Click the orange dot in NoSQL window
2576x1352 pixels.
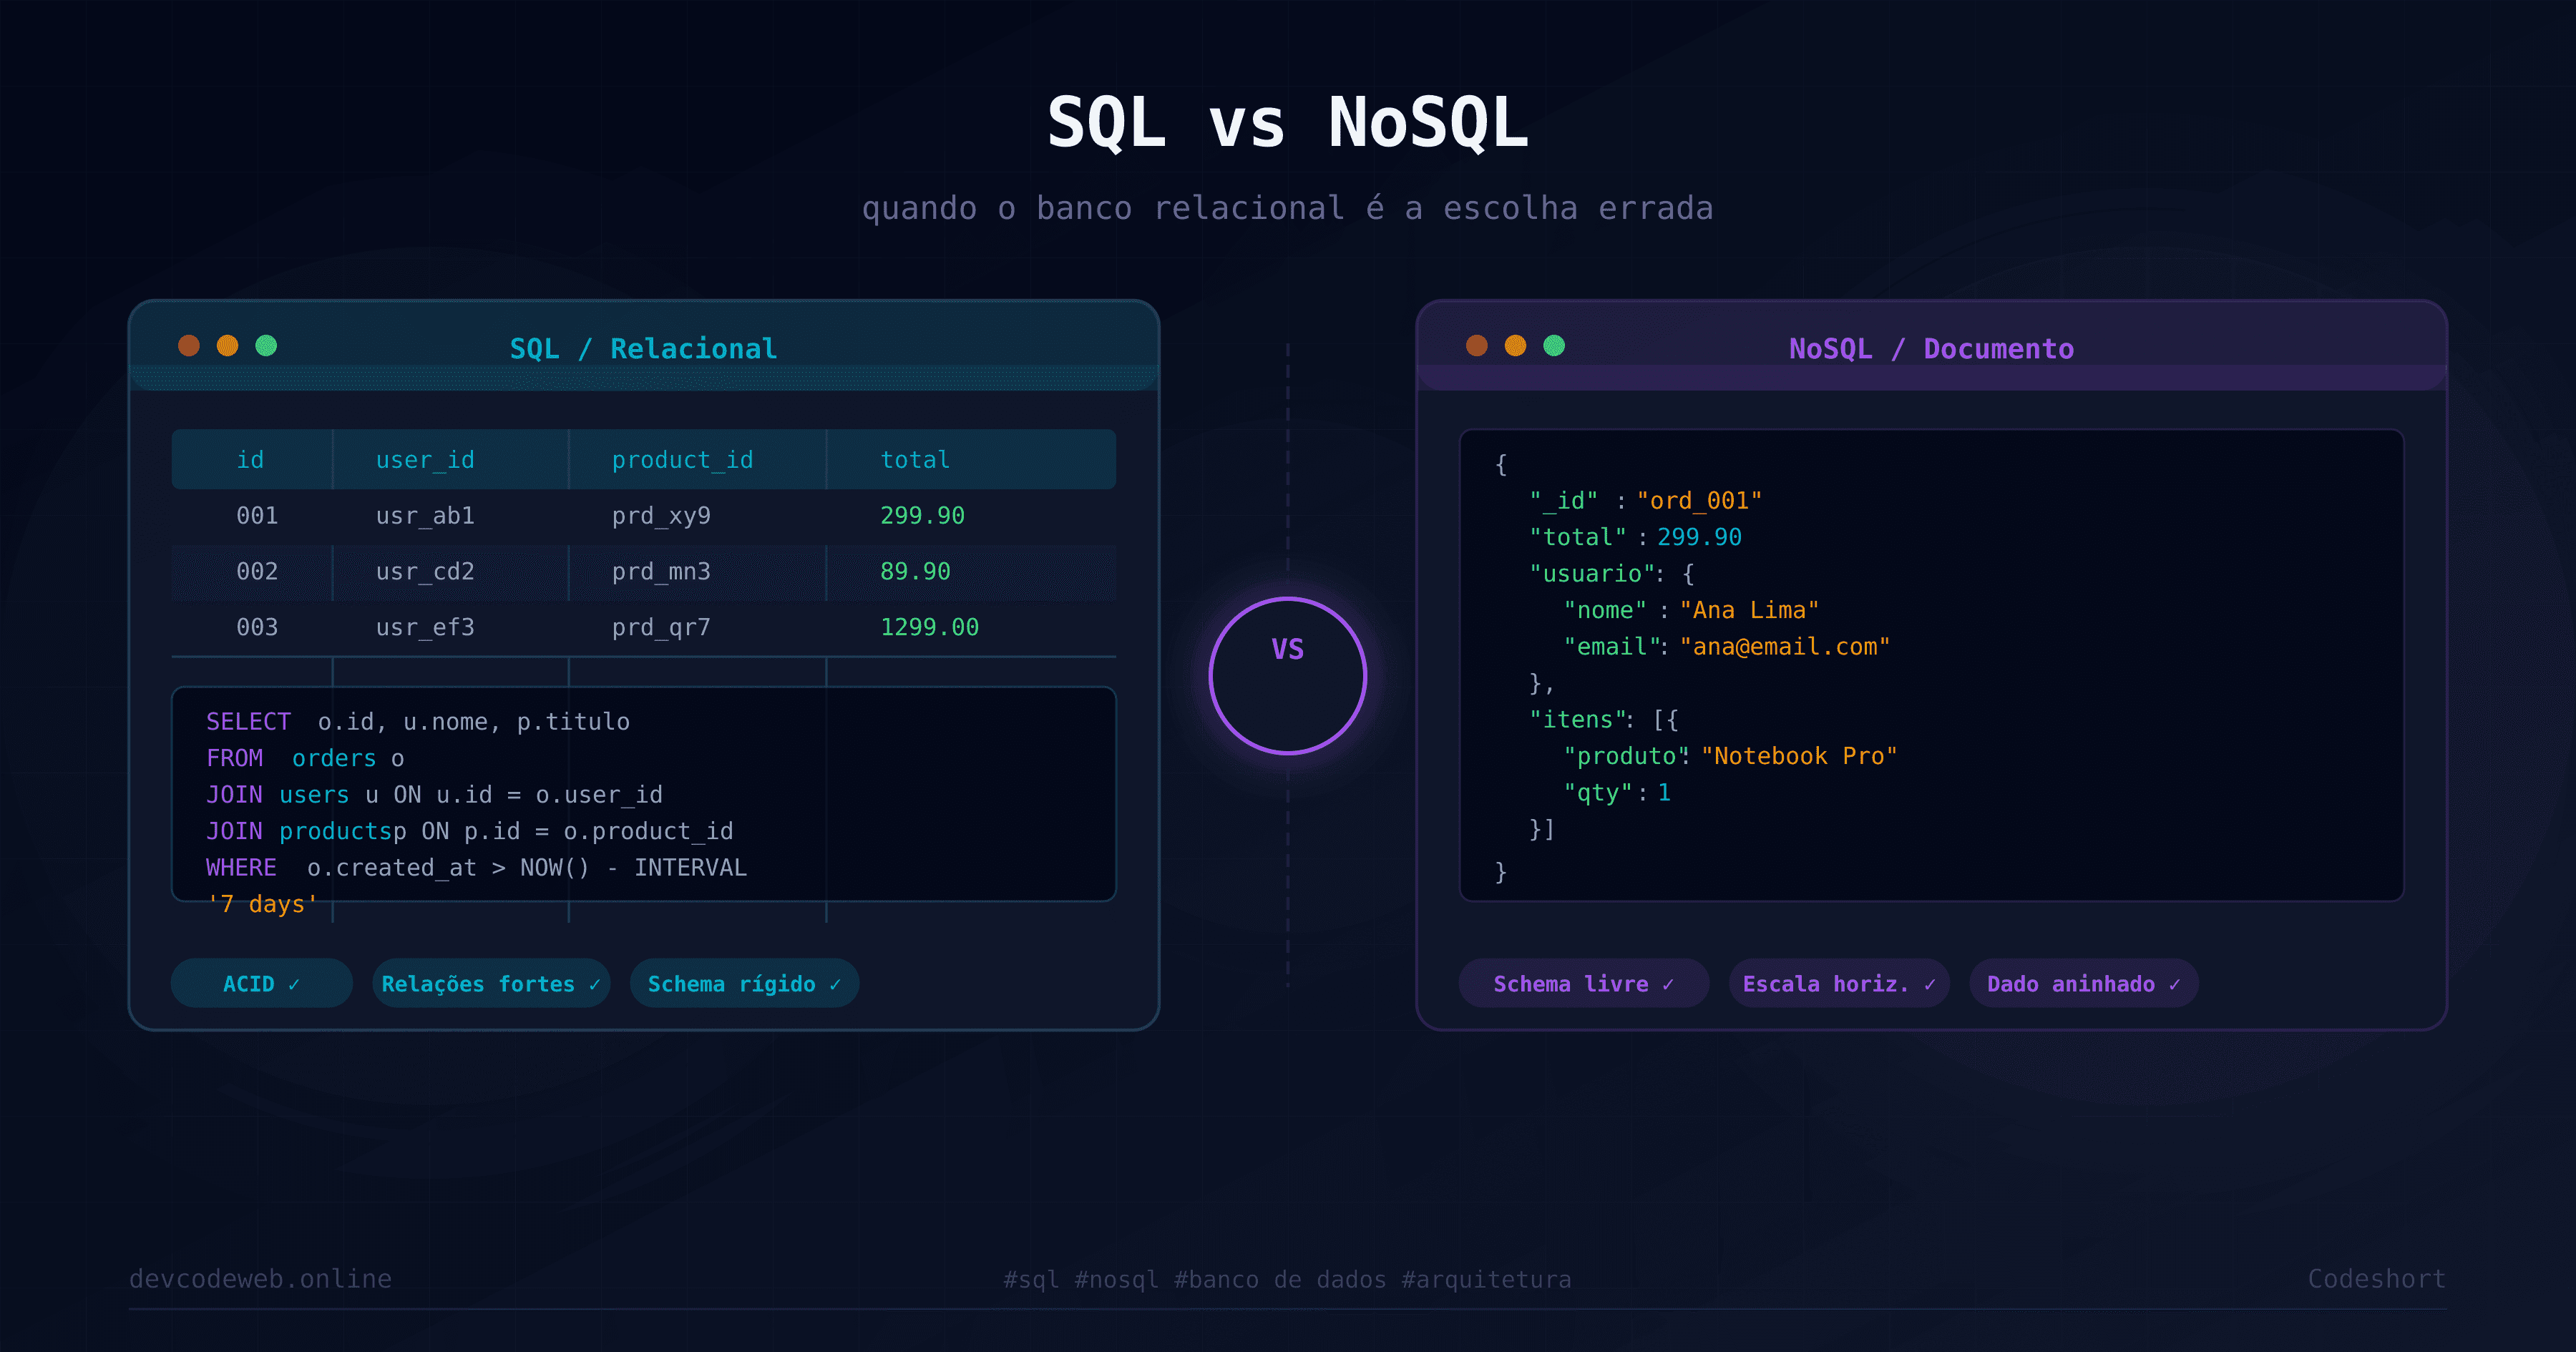pos(1516,346)
